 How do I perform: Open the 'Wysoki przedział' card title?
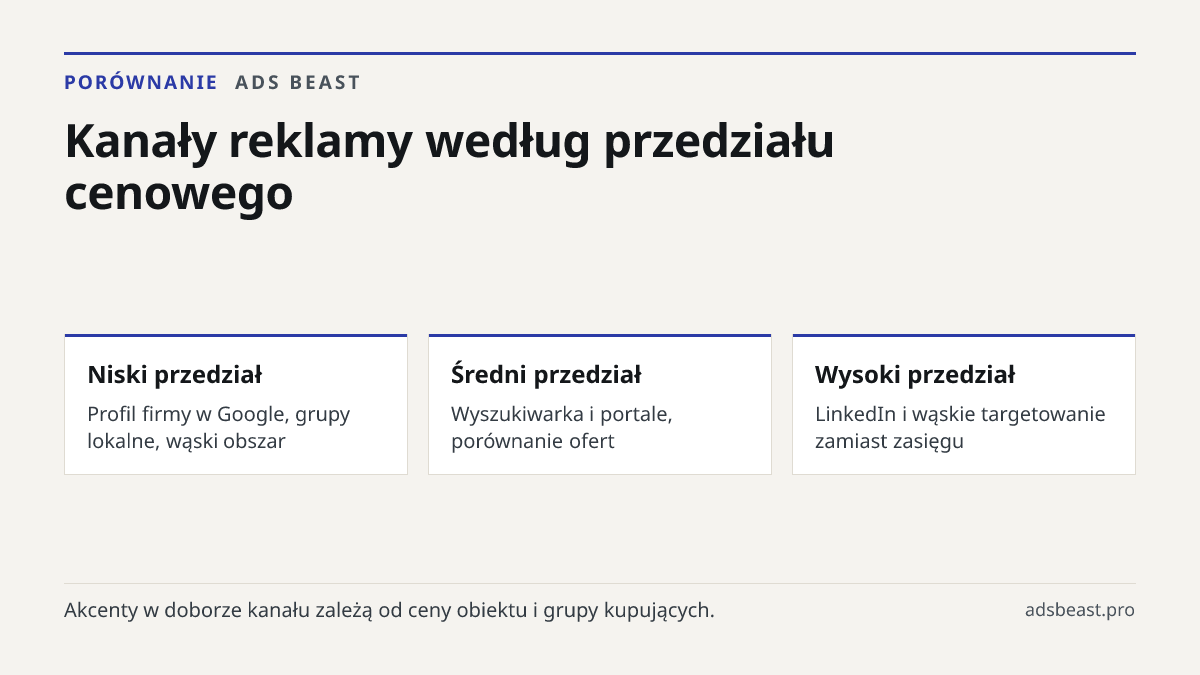(915, 375)
